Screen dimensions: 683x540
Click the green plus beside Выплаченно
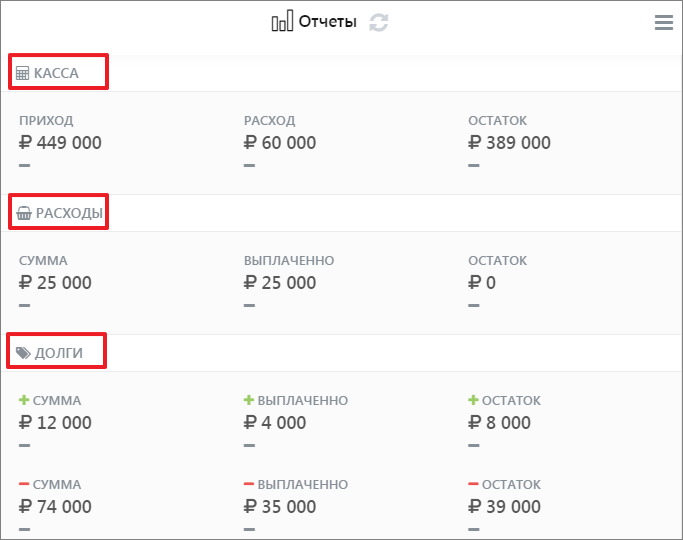(x=249, y=400)
